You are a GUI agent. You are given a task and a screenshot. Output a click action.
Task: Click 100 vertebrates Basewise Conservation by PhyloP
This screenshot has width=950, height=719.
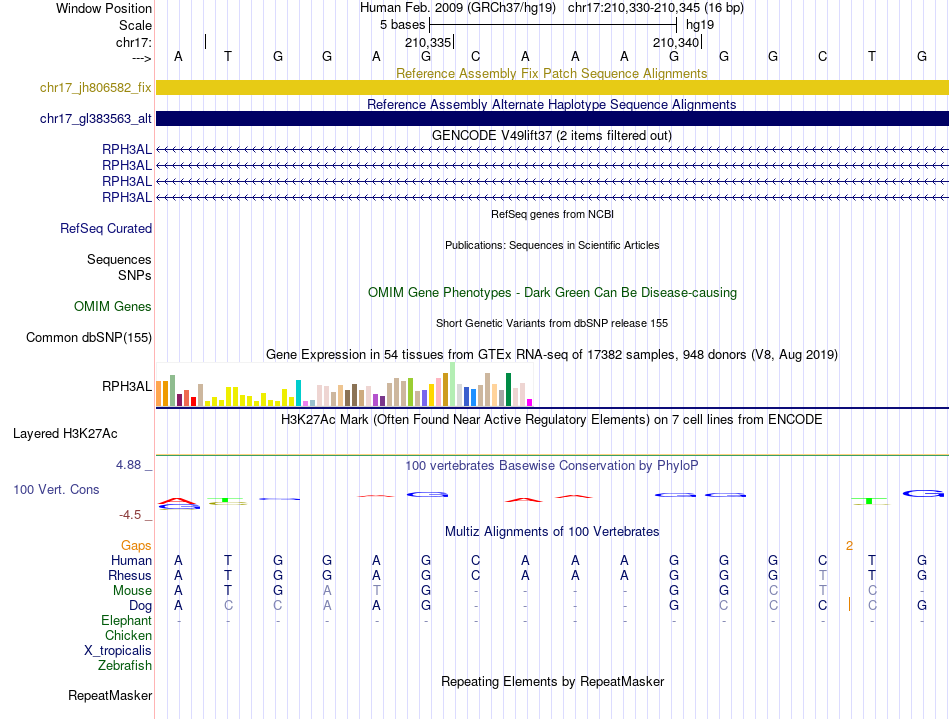click(x=551, y=465)
